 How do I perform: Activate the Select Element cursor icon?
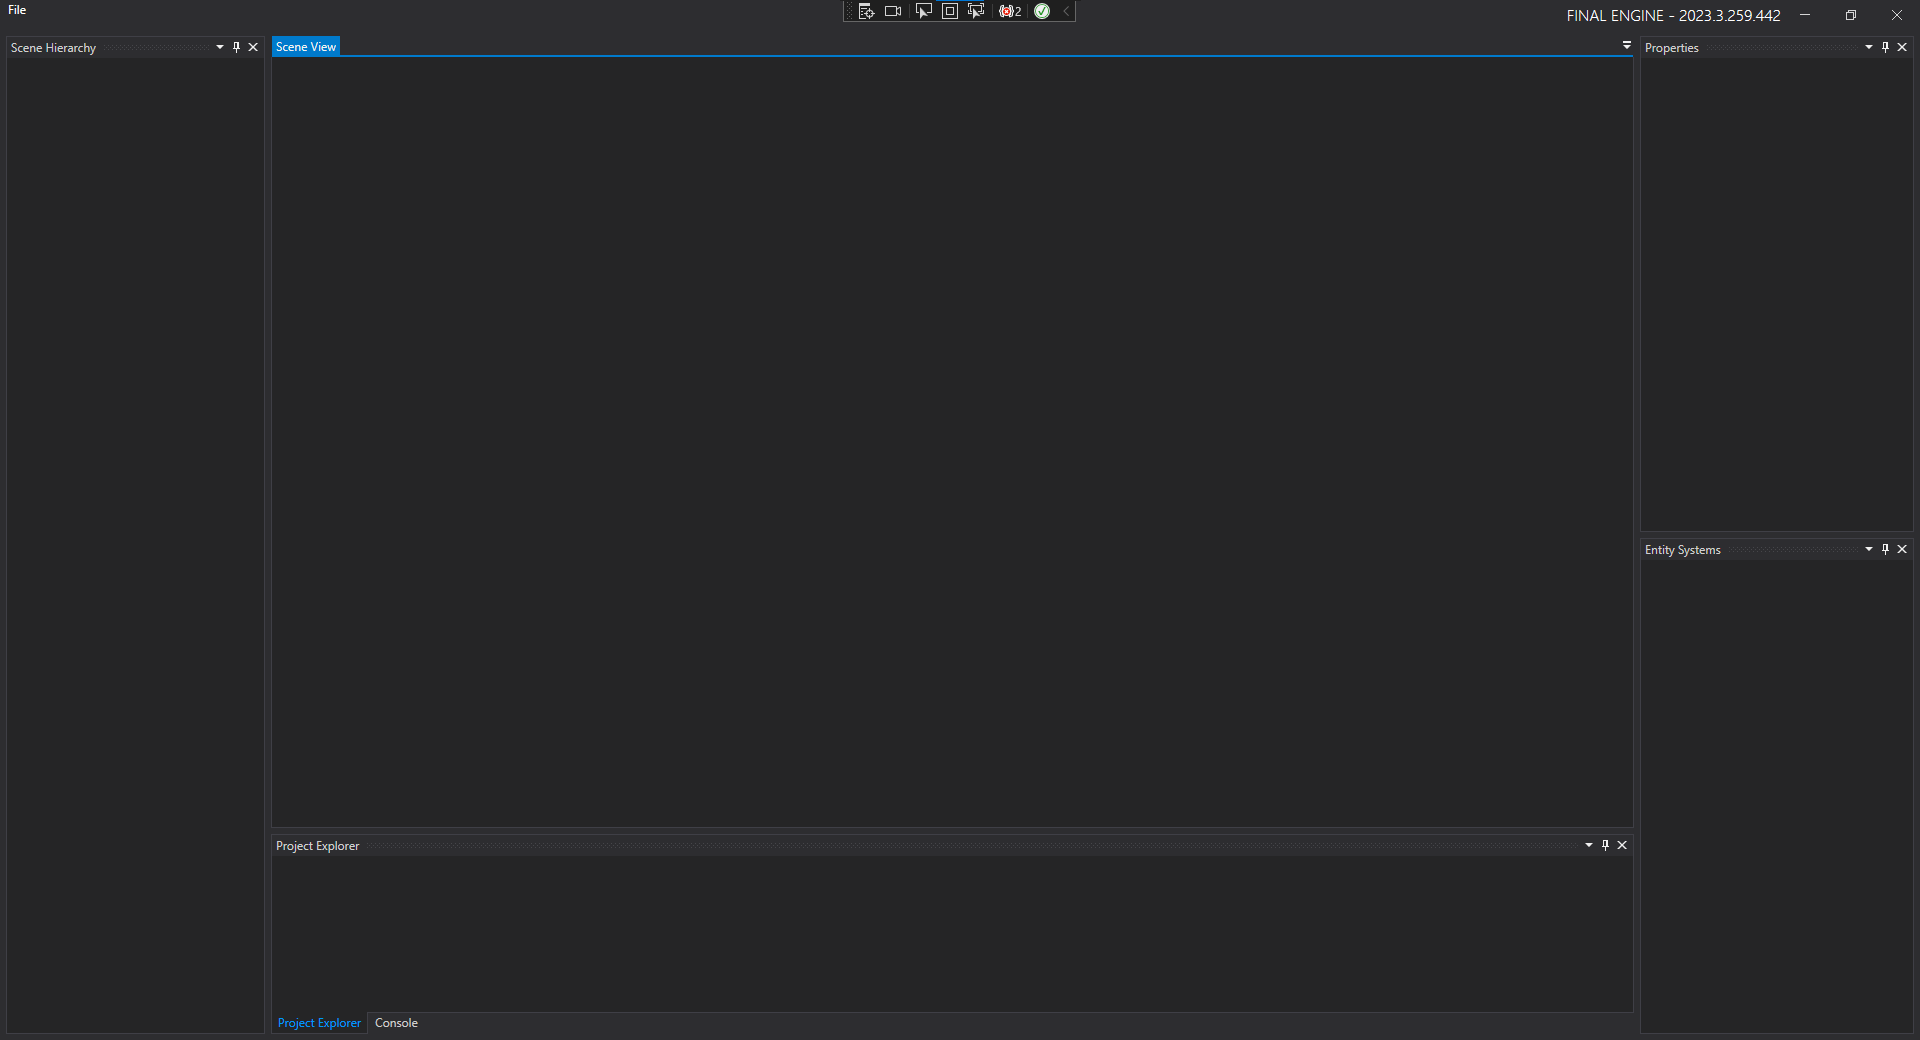pyautogui.click(x=923, y=11)
